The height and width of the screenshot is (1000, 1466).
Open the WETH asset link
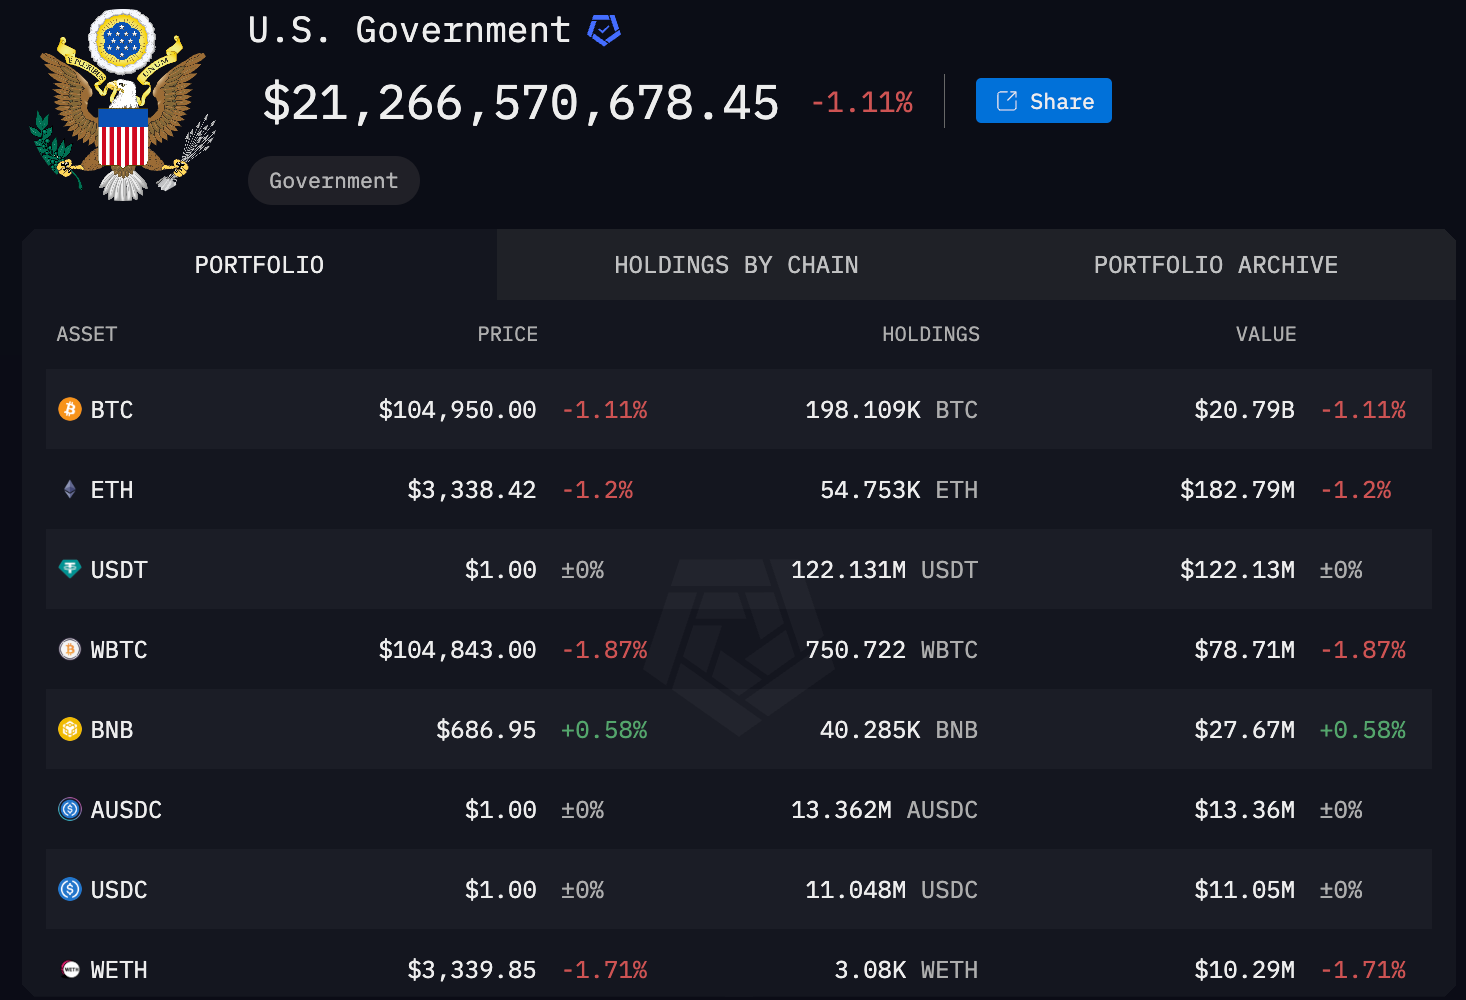(119, 970)
